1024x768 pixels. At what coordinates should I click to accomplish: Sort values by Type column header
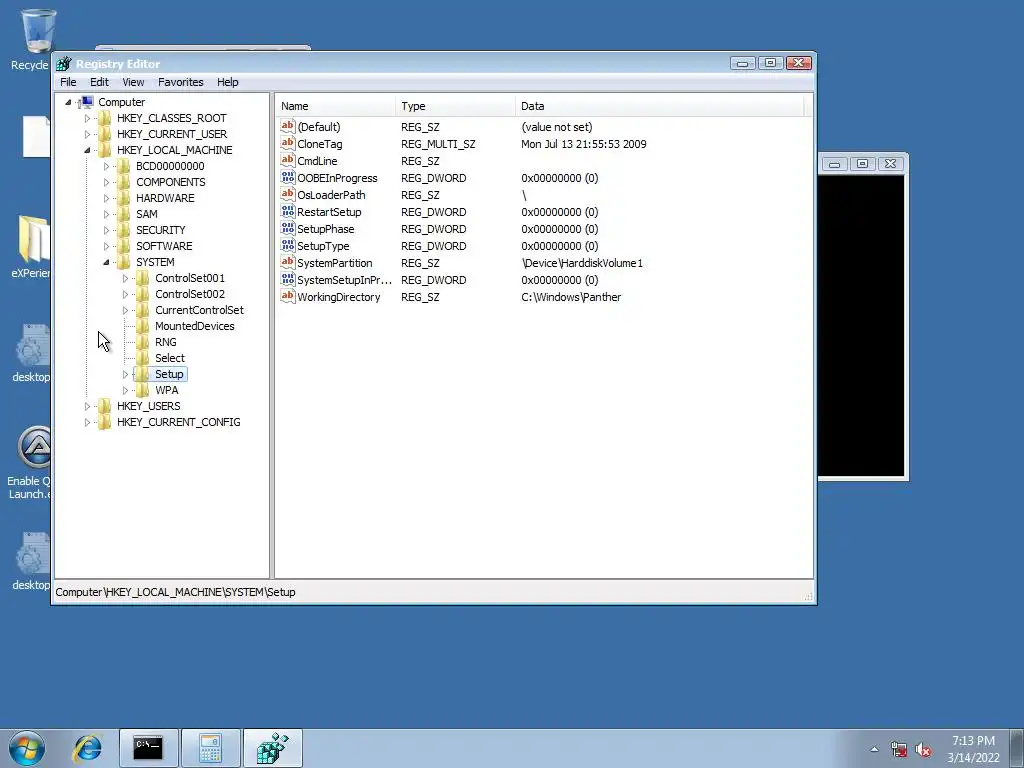[x=455, y=106]
